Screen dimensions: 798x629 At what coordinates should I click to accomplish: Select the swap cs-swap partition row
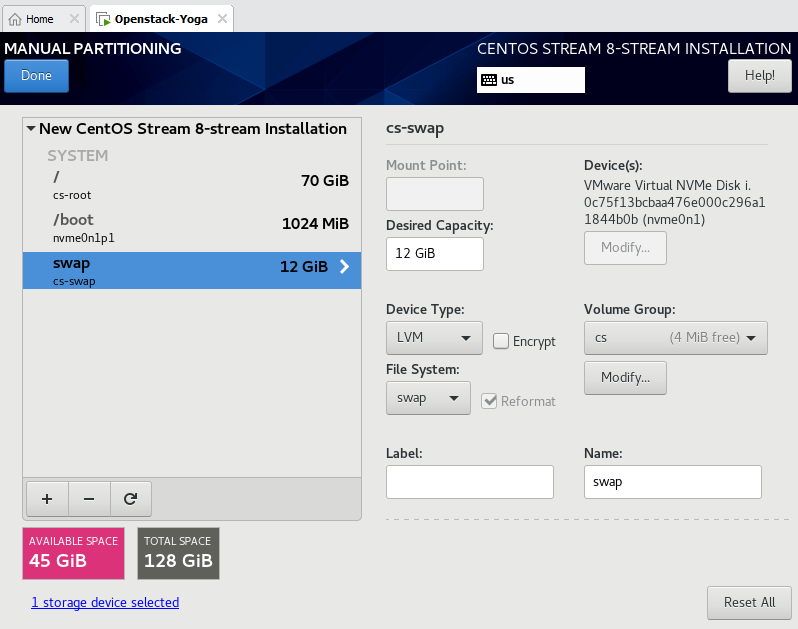192,271
